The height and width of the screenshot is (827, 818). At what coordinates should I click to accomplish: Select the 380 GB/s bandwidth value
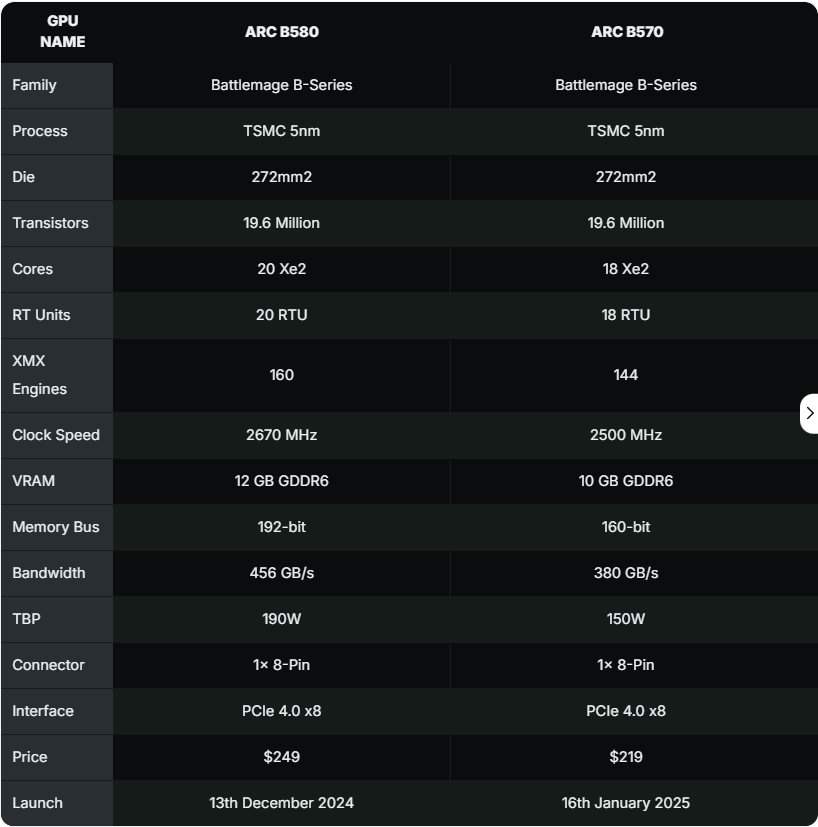(x=626, y=572)
